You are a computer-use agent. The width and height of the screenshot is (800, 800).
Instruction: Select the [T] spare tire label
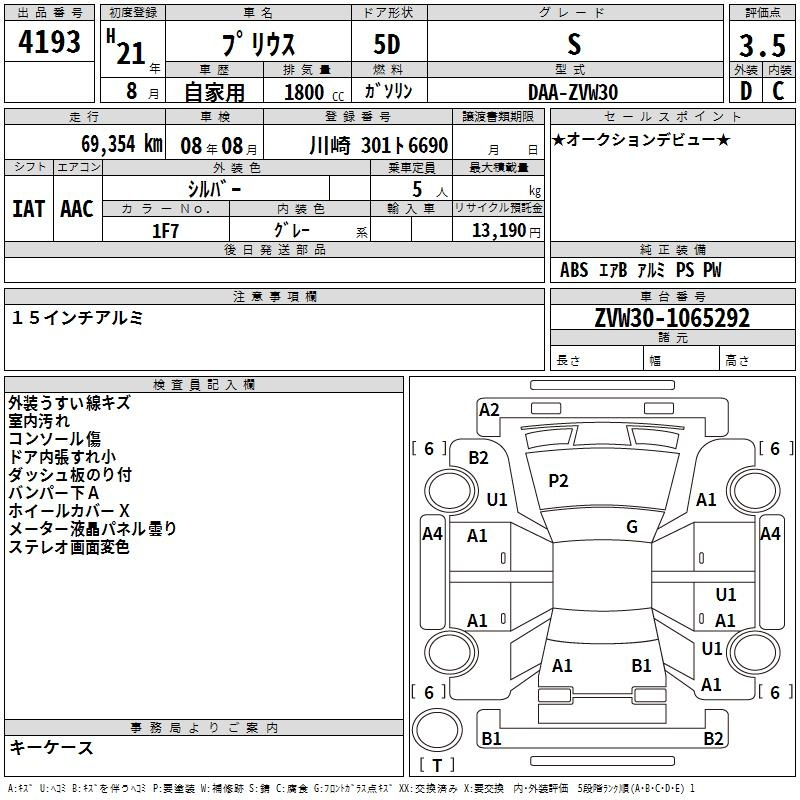pyautogui.click(x=437, y=765)
